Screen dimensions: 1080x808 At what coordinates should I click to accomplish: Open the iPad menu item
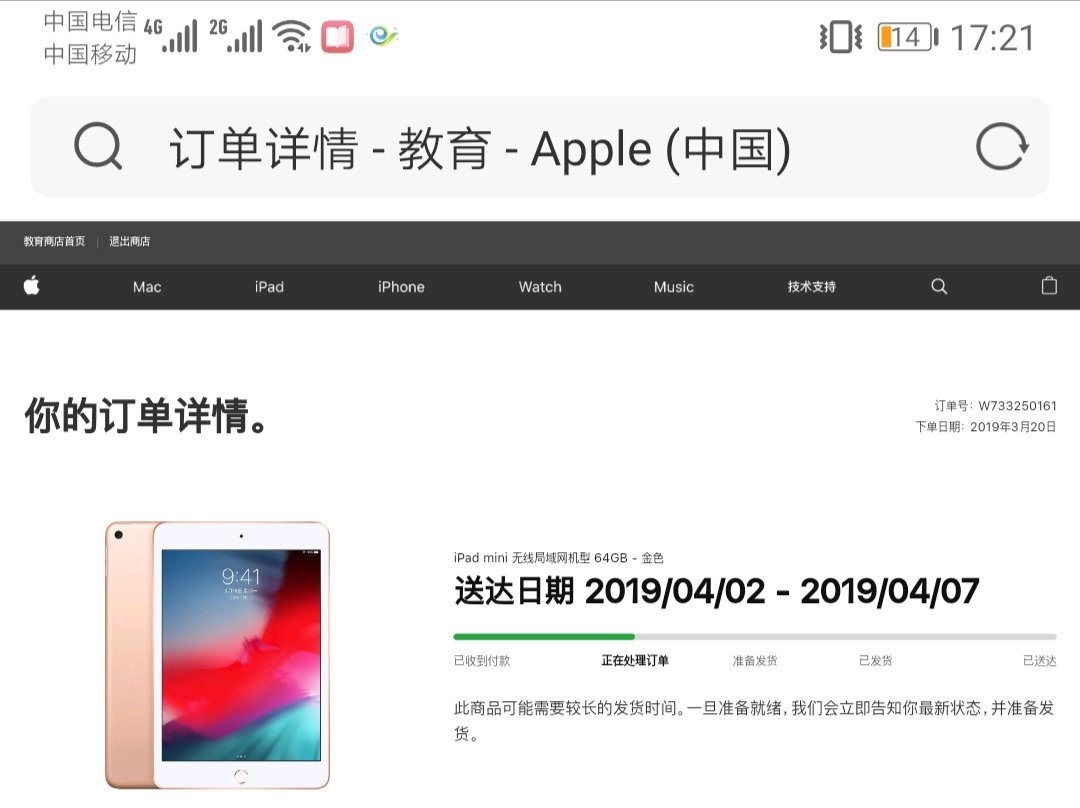pyautogui.click(x=269, y=287)
